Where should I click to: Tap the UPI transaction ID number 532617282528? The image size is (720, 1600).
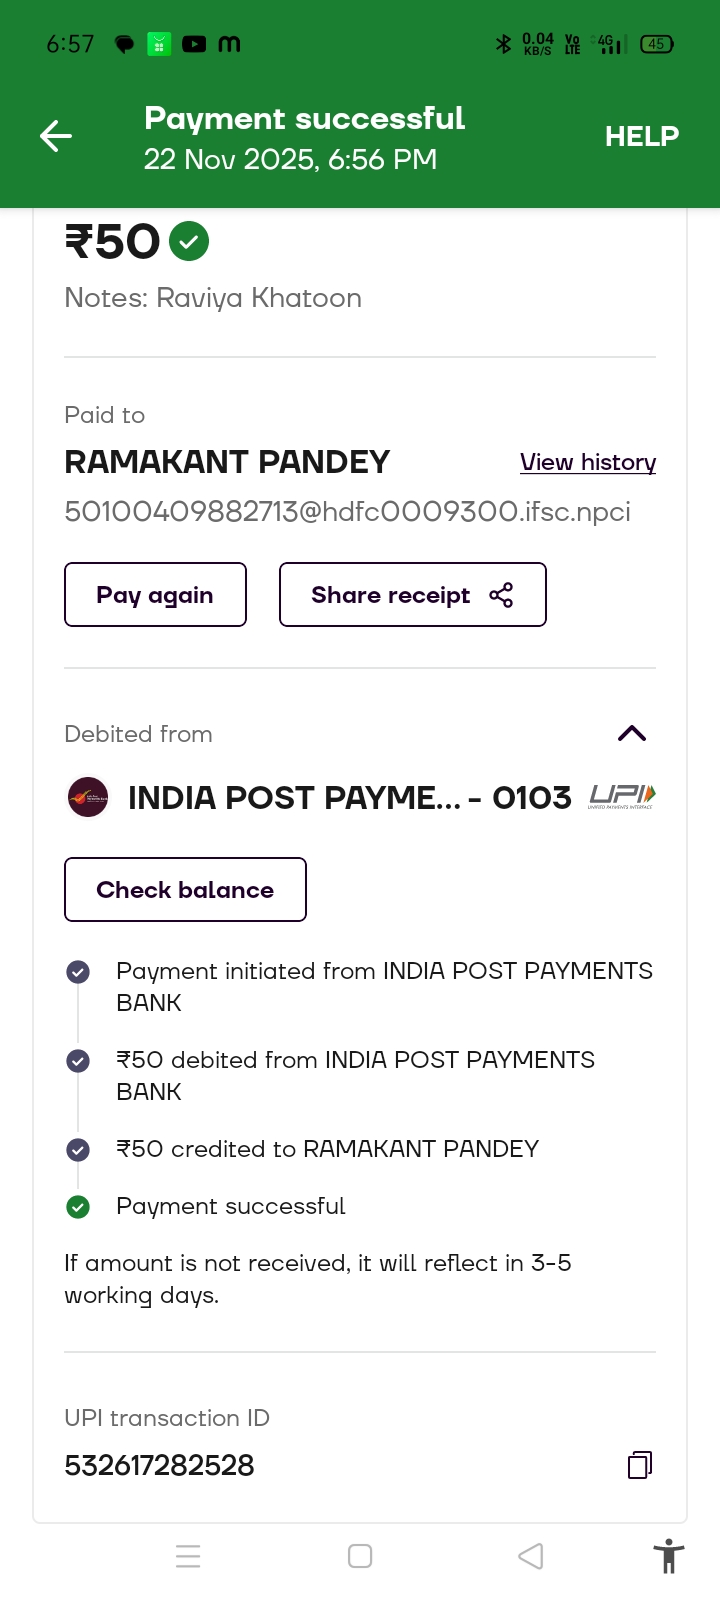pyautogui.click(x=159, y=1465)
